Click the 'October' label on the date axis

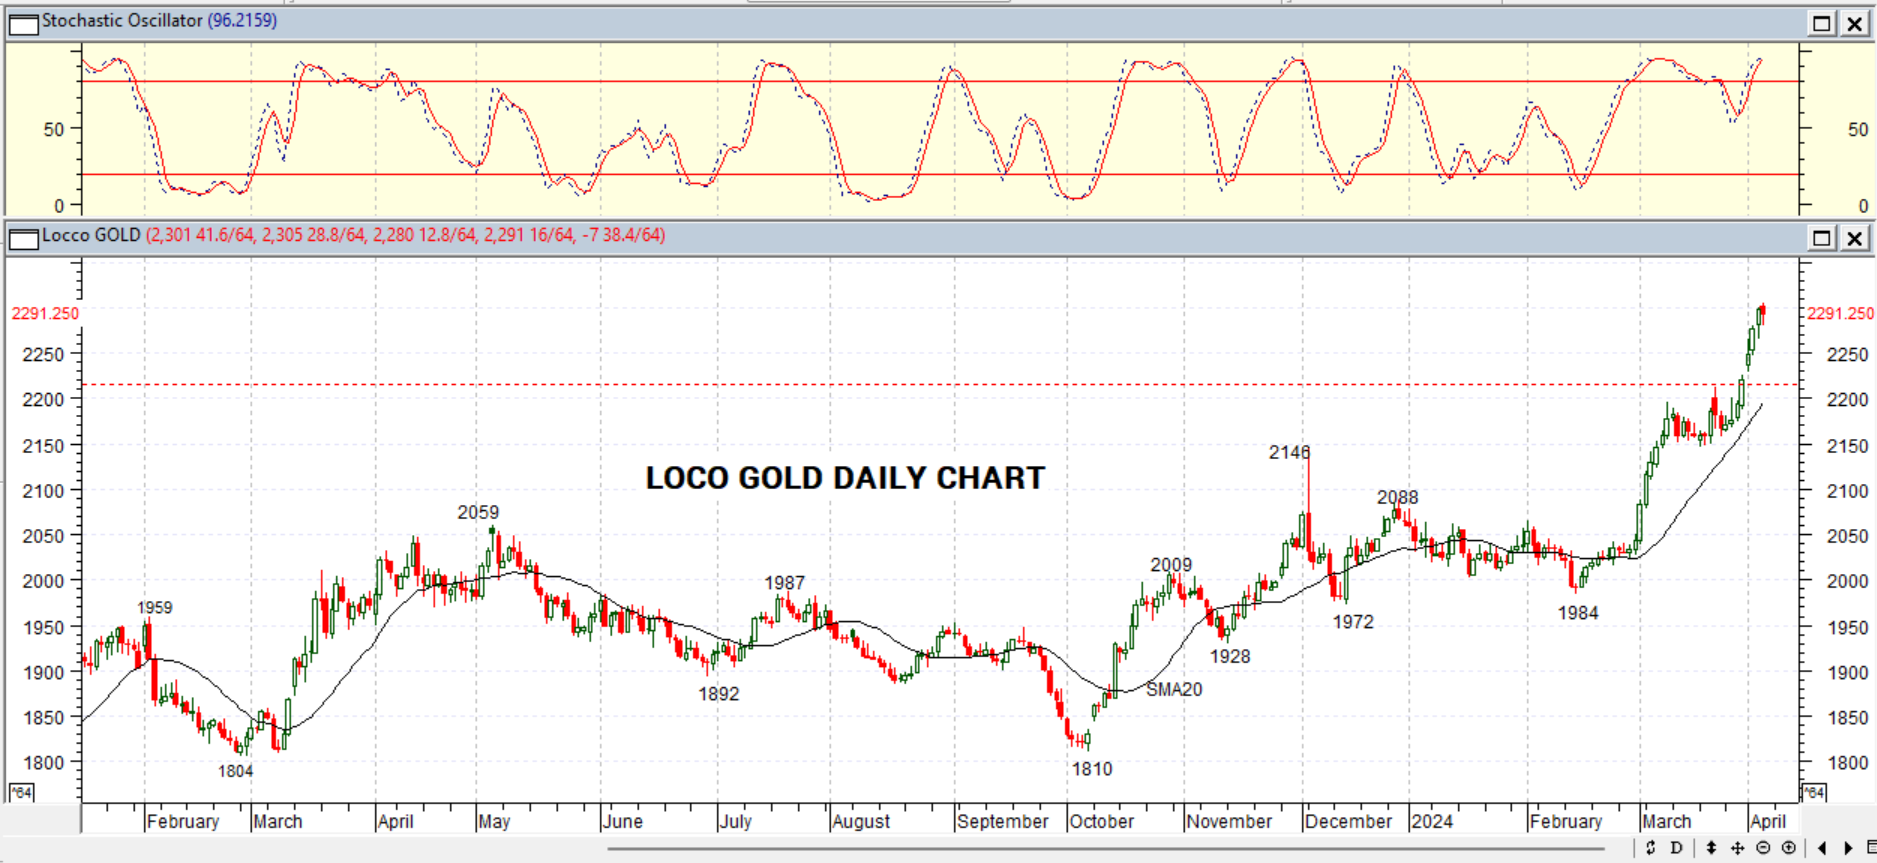(x=1102, y=821)
